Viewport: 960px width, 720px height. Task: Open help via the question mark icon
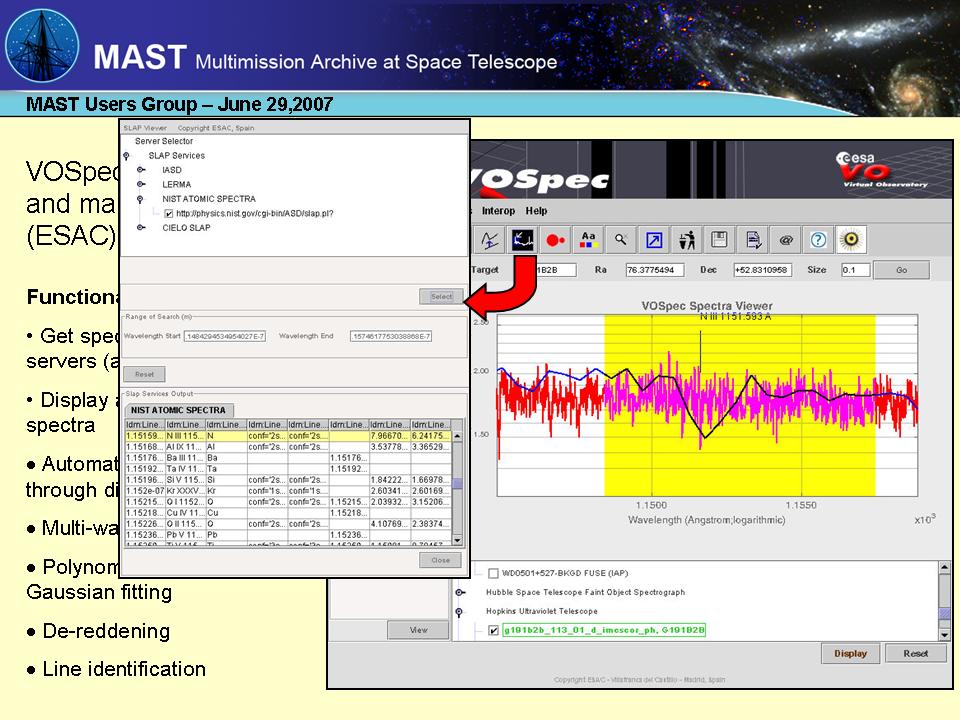coord(819,240)
